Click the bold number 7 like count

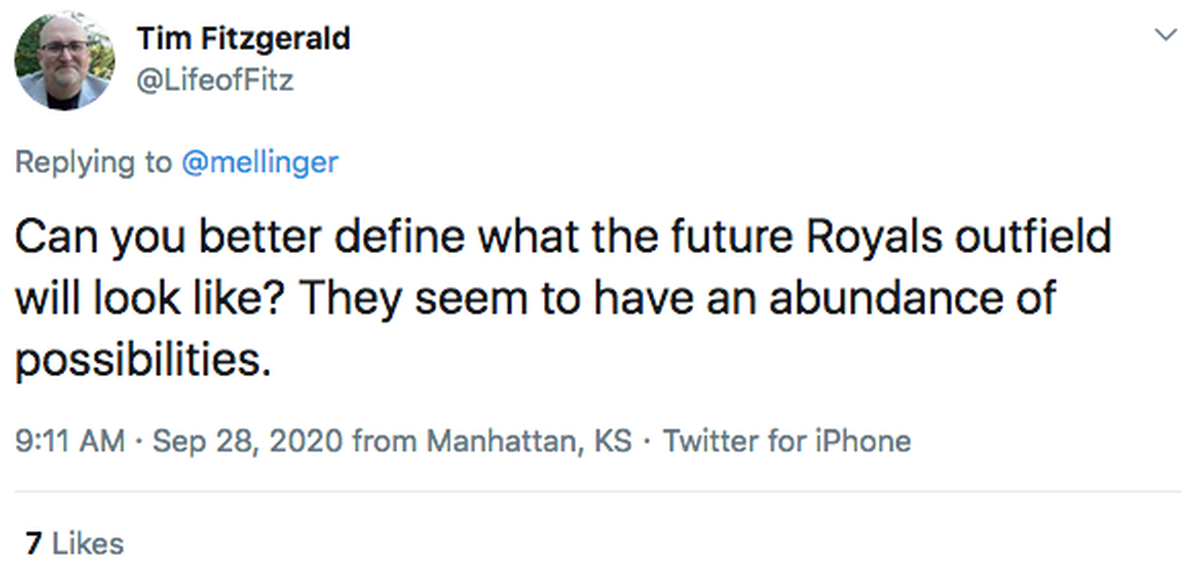pyautogui.click(x=34, y=544)
